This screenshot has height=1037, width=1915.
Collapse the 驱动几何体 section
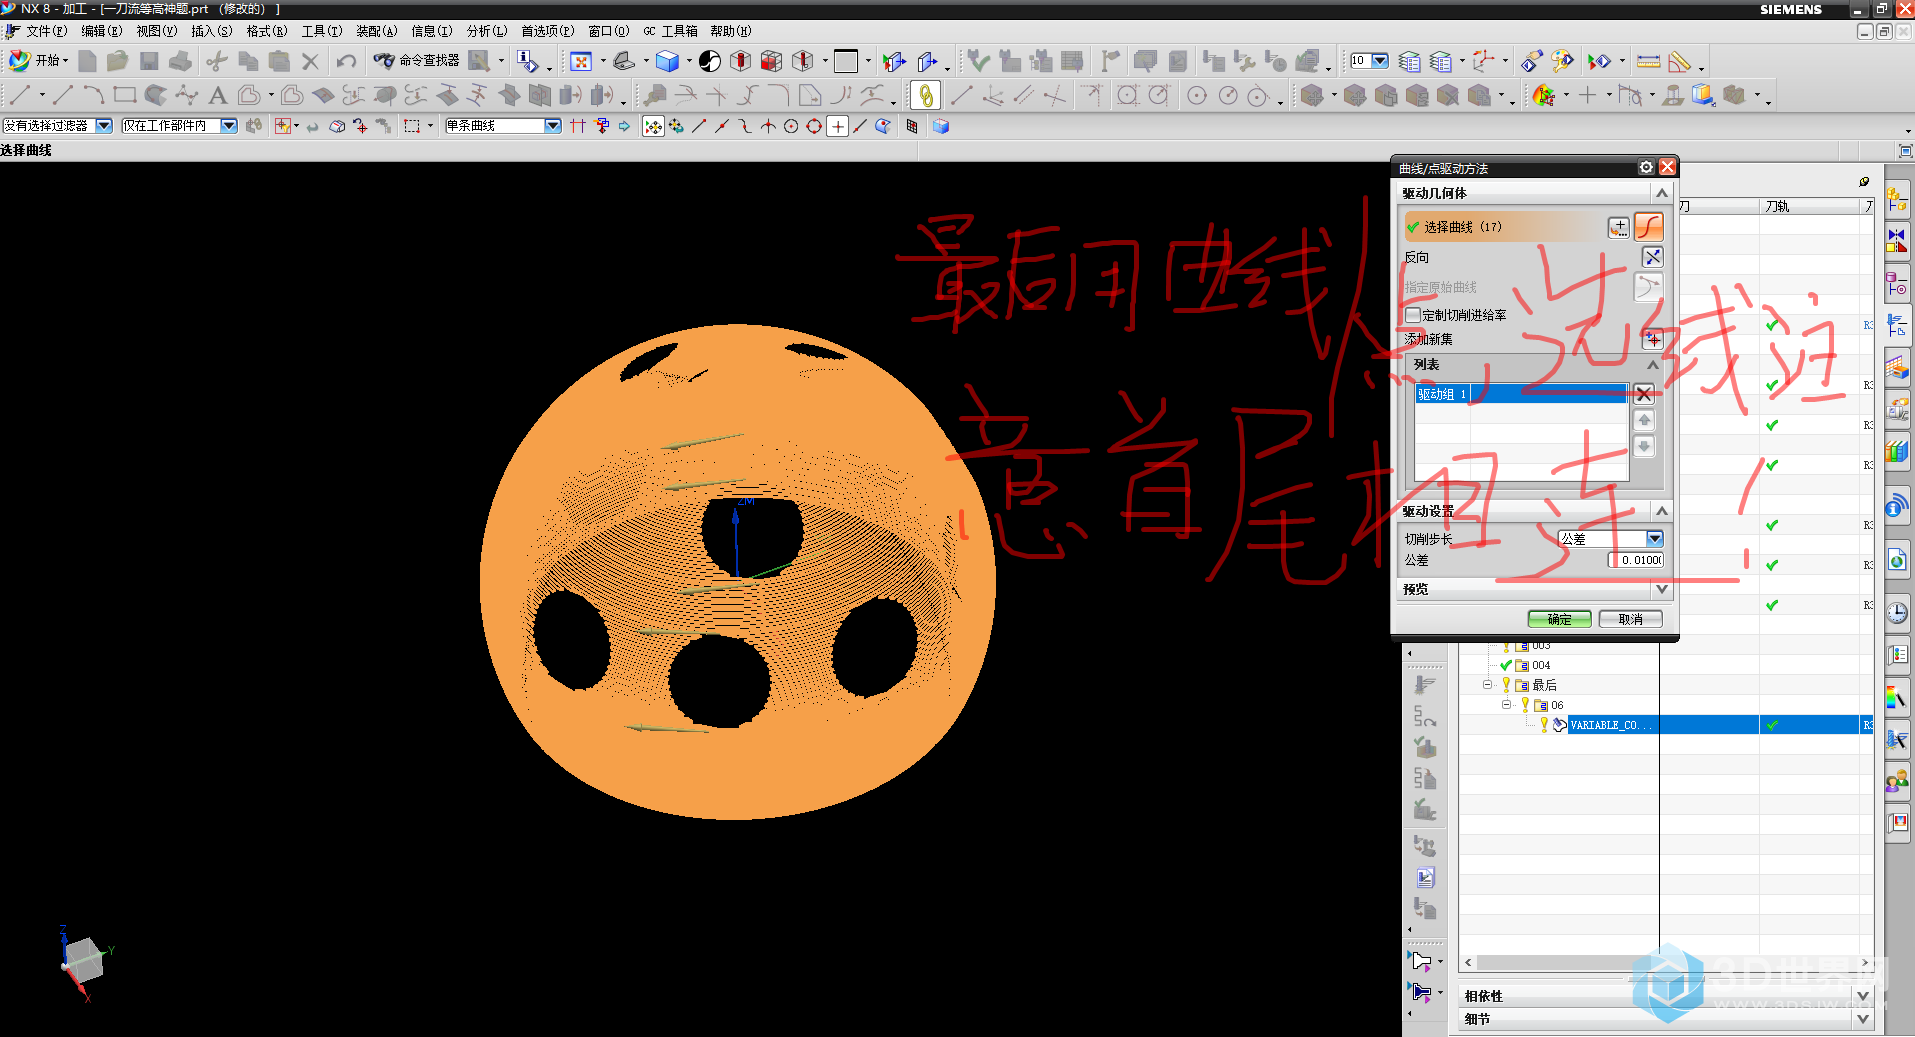coord(1661,193)
